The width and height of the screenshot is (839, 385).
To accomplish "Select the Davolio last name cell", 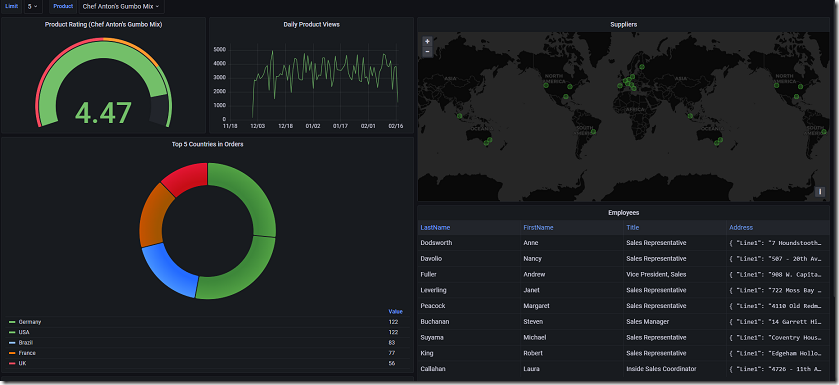I will (x=469, y=259).
